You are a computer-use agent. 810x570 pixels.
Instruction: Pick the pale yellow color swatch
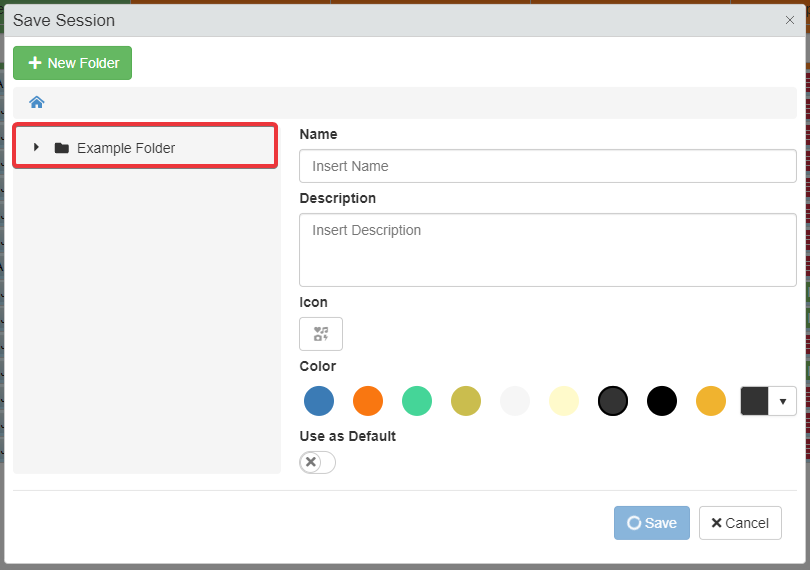coord(564,401)
